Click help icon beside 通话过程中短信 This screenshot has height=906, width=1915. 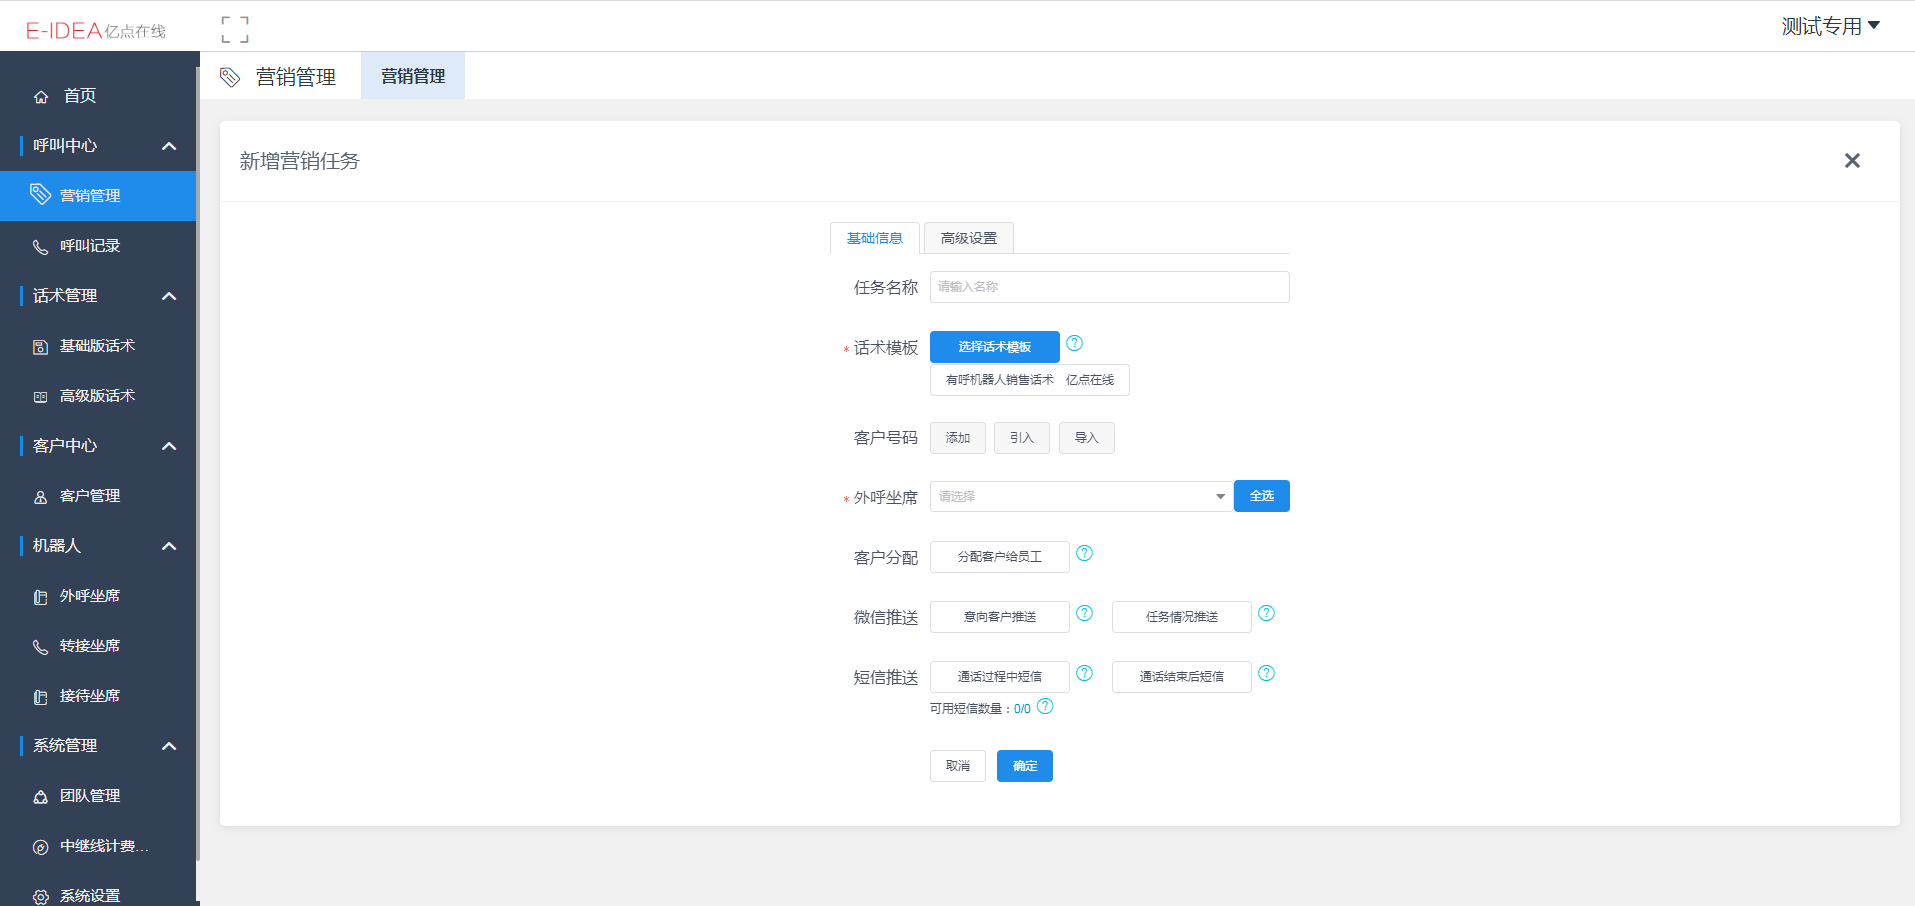click(1084, 673)
